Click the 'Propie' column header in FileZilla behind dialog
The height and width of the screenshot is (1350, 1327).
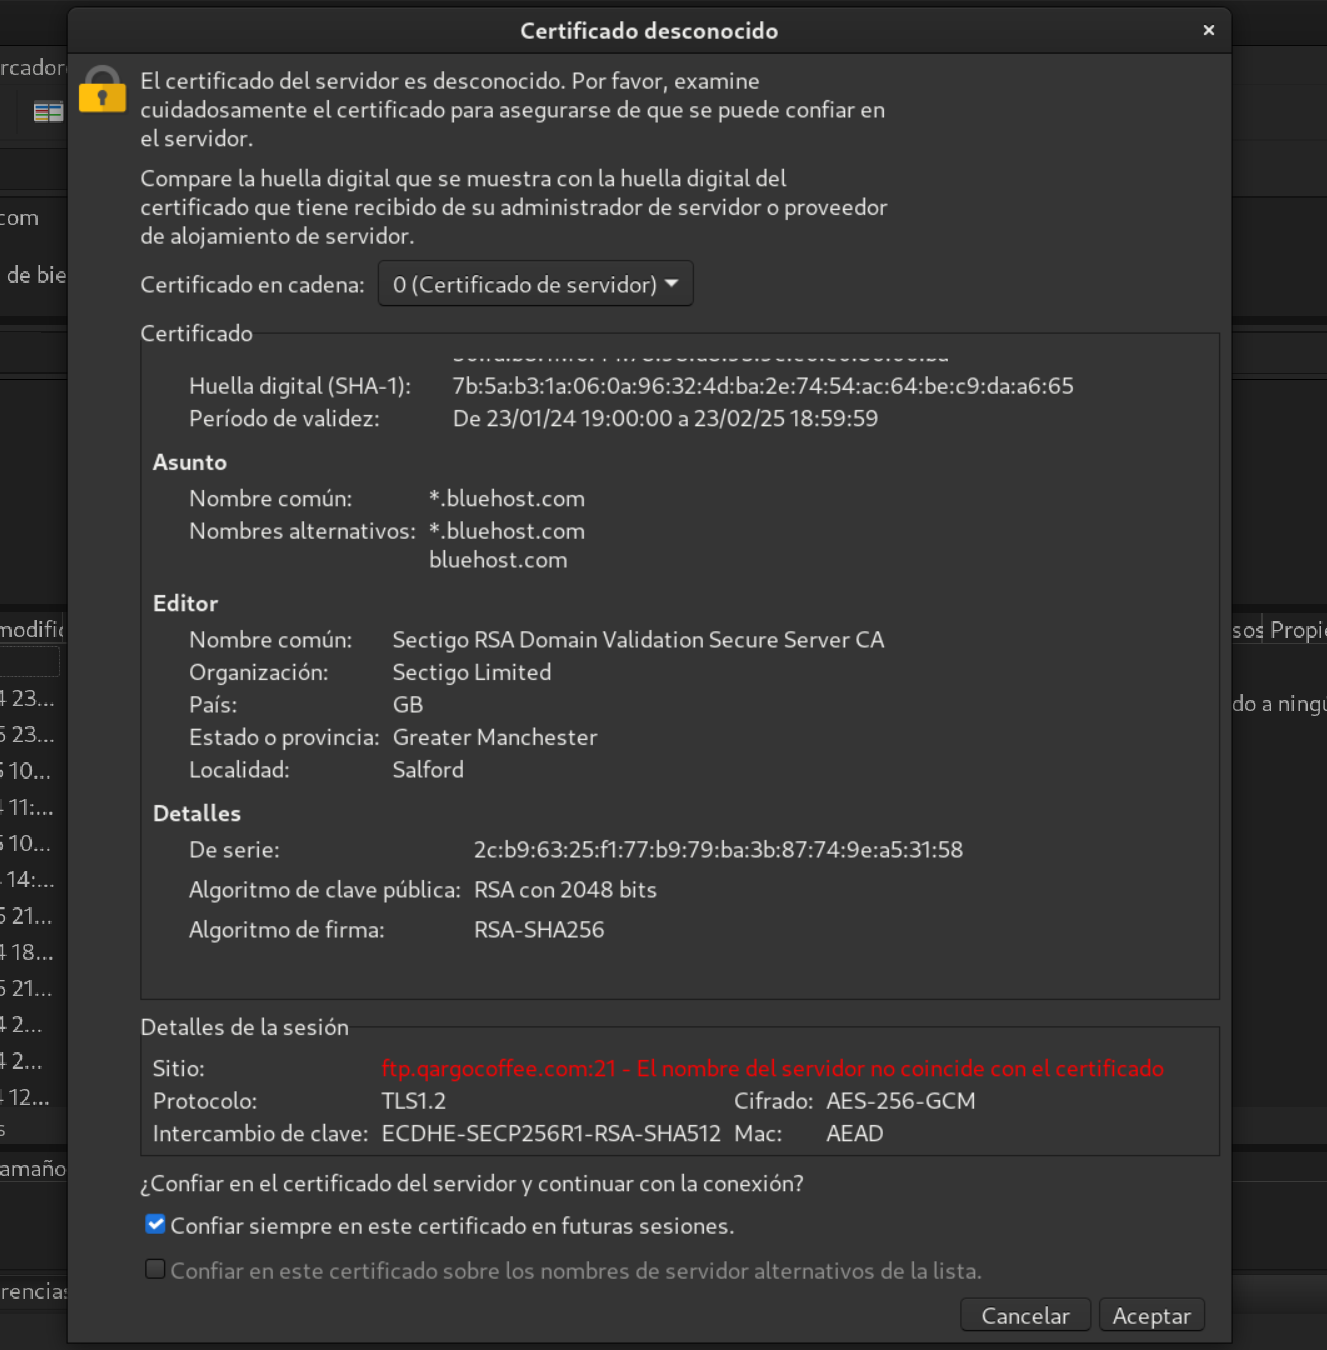click(x=1297, y=630)
